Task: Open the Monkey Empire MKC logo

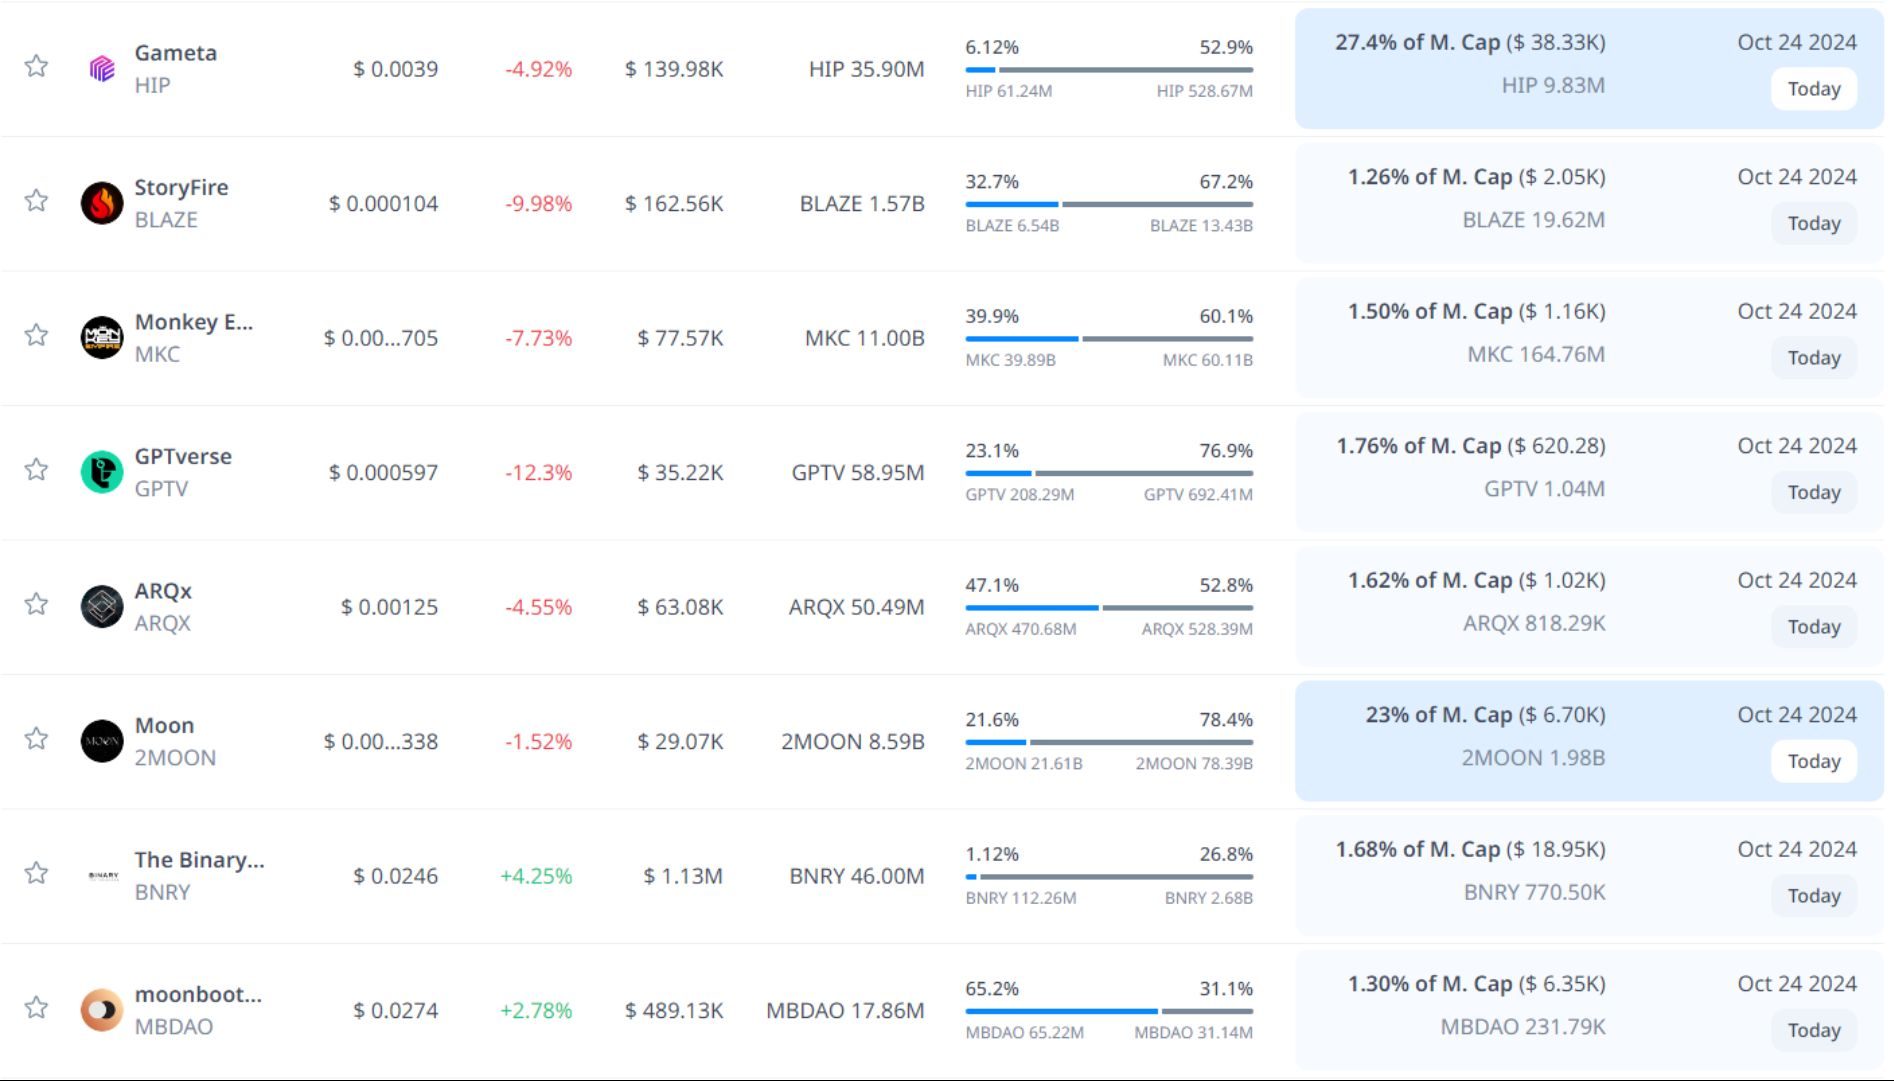Action: click(x=102, y=338)
